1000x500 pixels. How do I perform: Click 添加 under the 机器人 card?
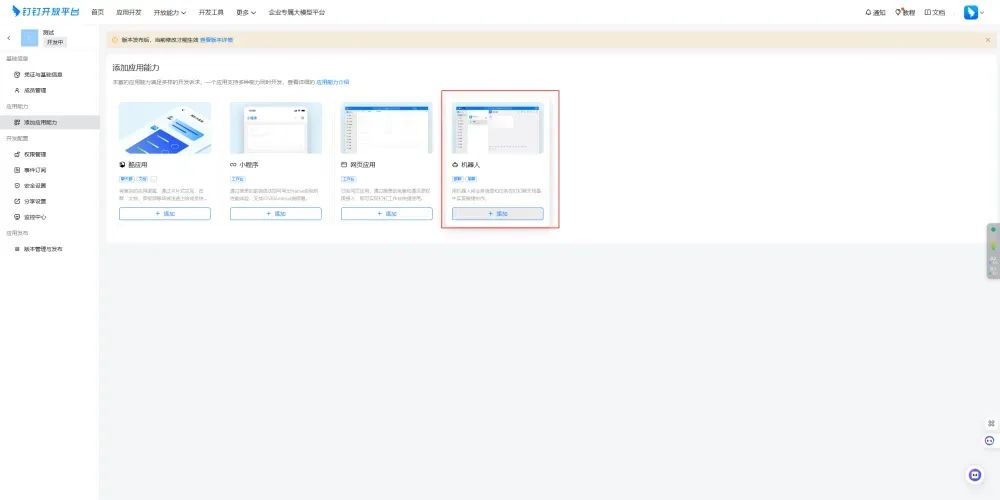pyautogui.click(x=497, y=214)
